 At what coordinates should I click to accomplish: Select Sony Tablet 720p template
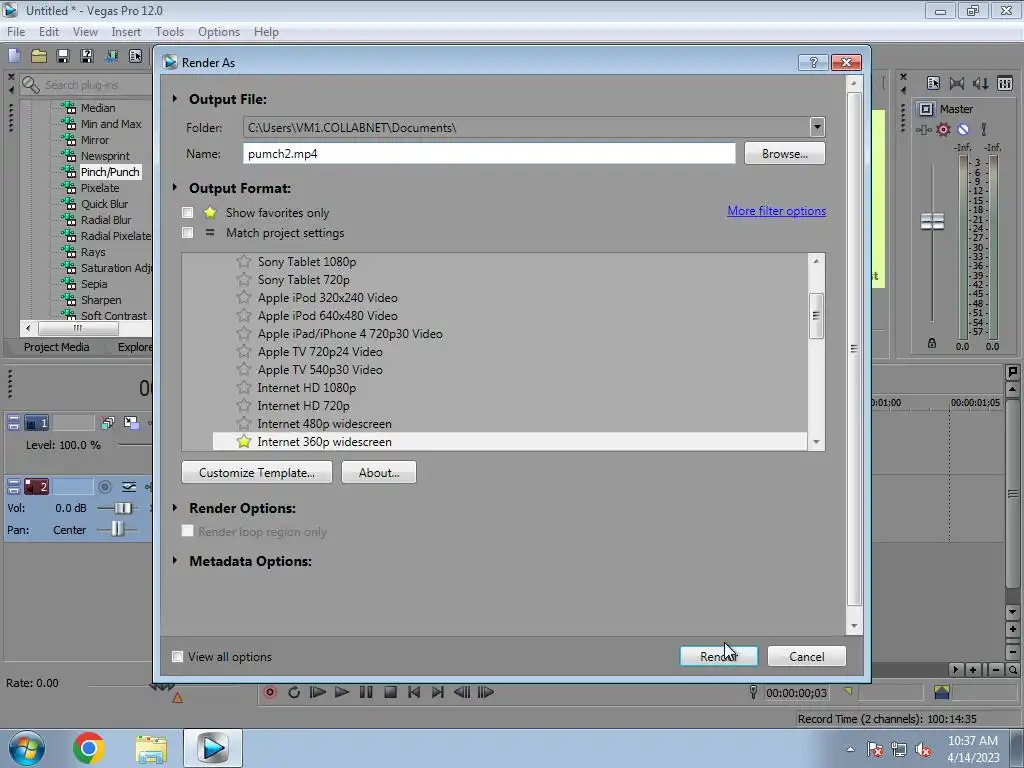[x=304, y=280]
